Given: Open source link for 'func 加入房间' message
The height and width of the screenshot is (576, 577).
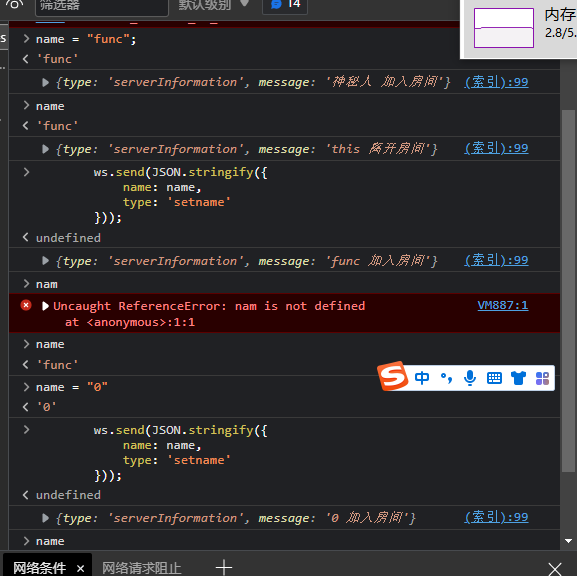Looking at the screenshot, I should pos(496,260).
